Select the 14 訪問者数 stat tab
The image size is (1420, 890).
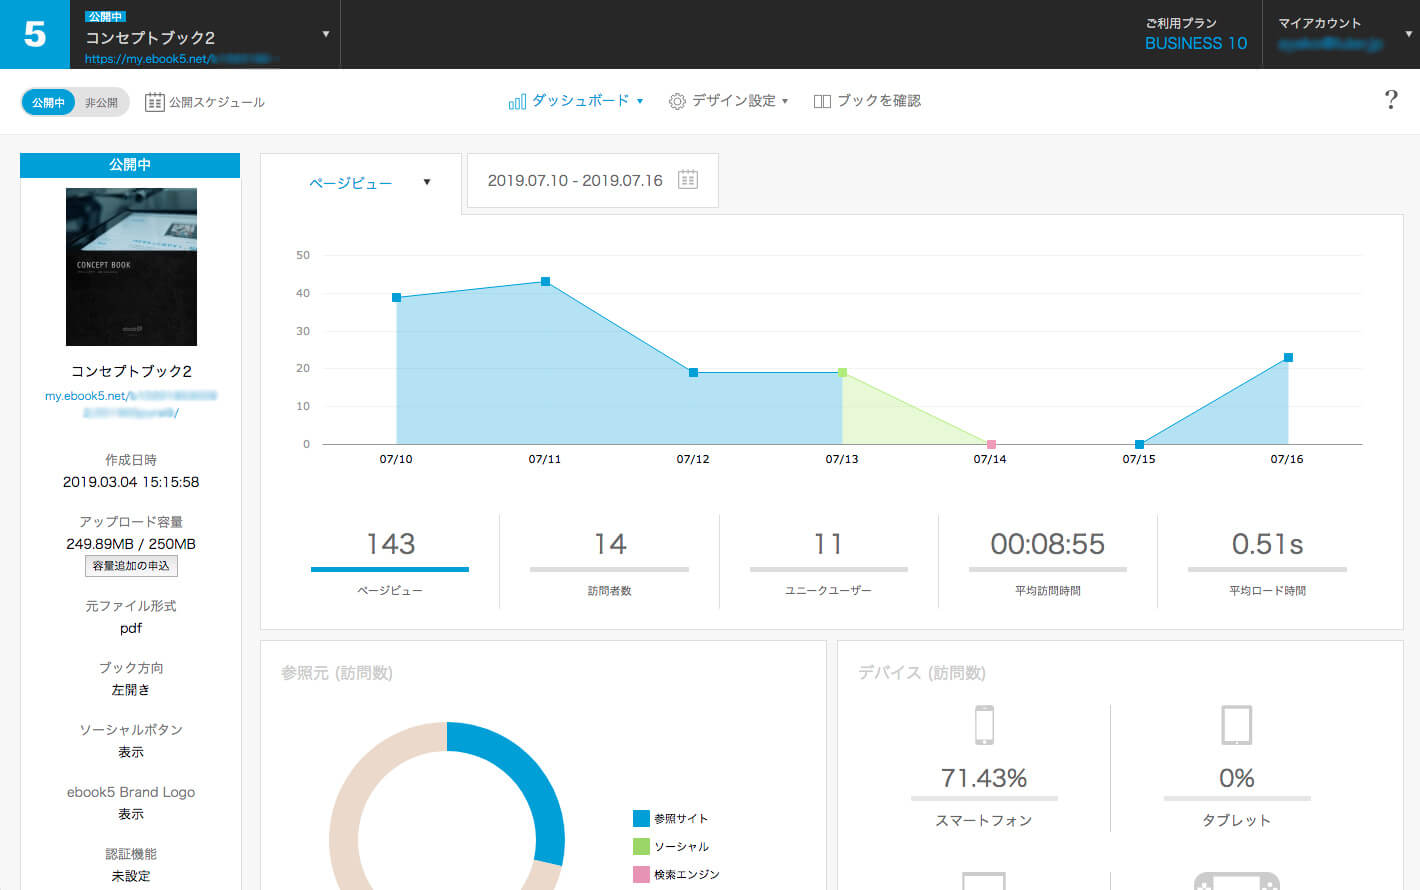[609, 561]
